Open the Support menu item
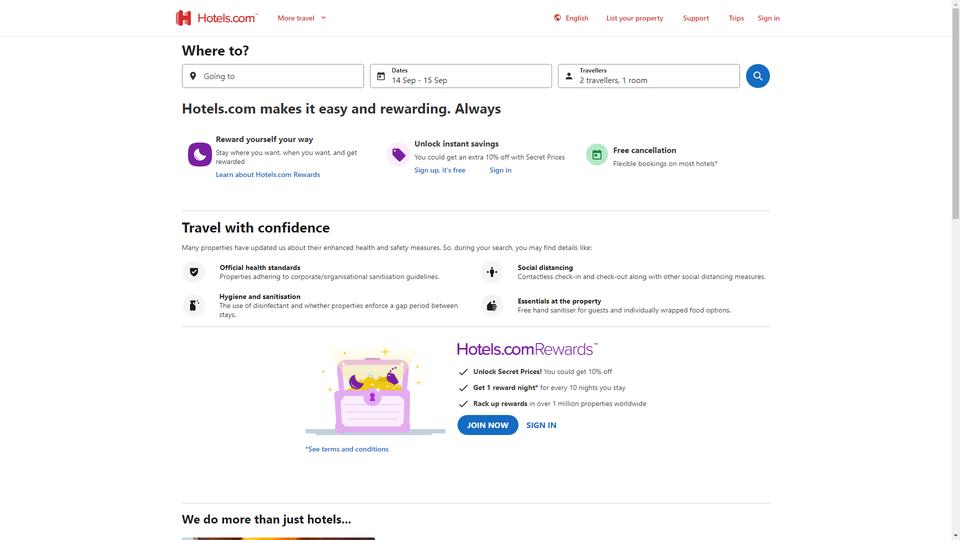The height and width of the screenshot is (540, 960). 696,18
